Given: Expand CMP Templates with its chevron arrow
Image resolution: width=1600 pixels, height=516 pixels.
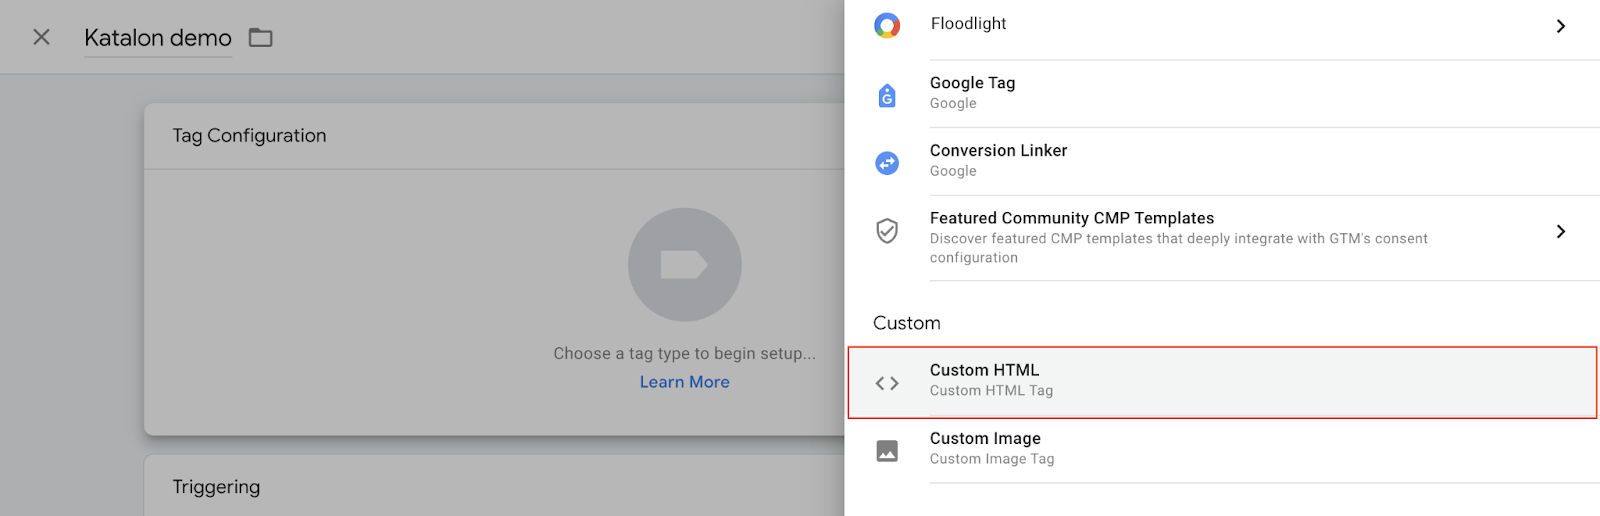Looking at the screenshot, I should click(x=1561, y=231).
